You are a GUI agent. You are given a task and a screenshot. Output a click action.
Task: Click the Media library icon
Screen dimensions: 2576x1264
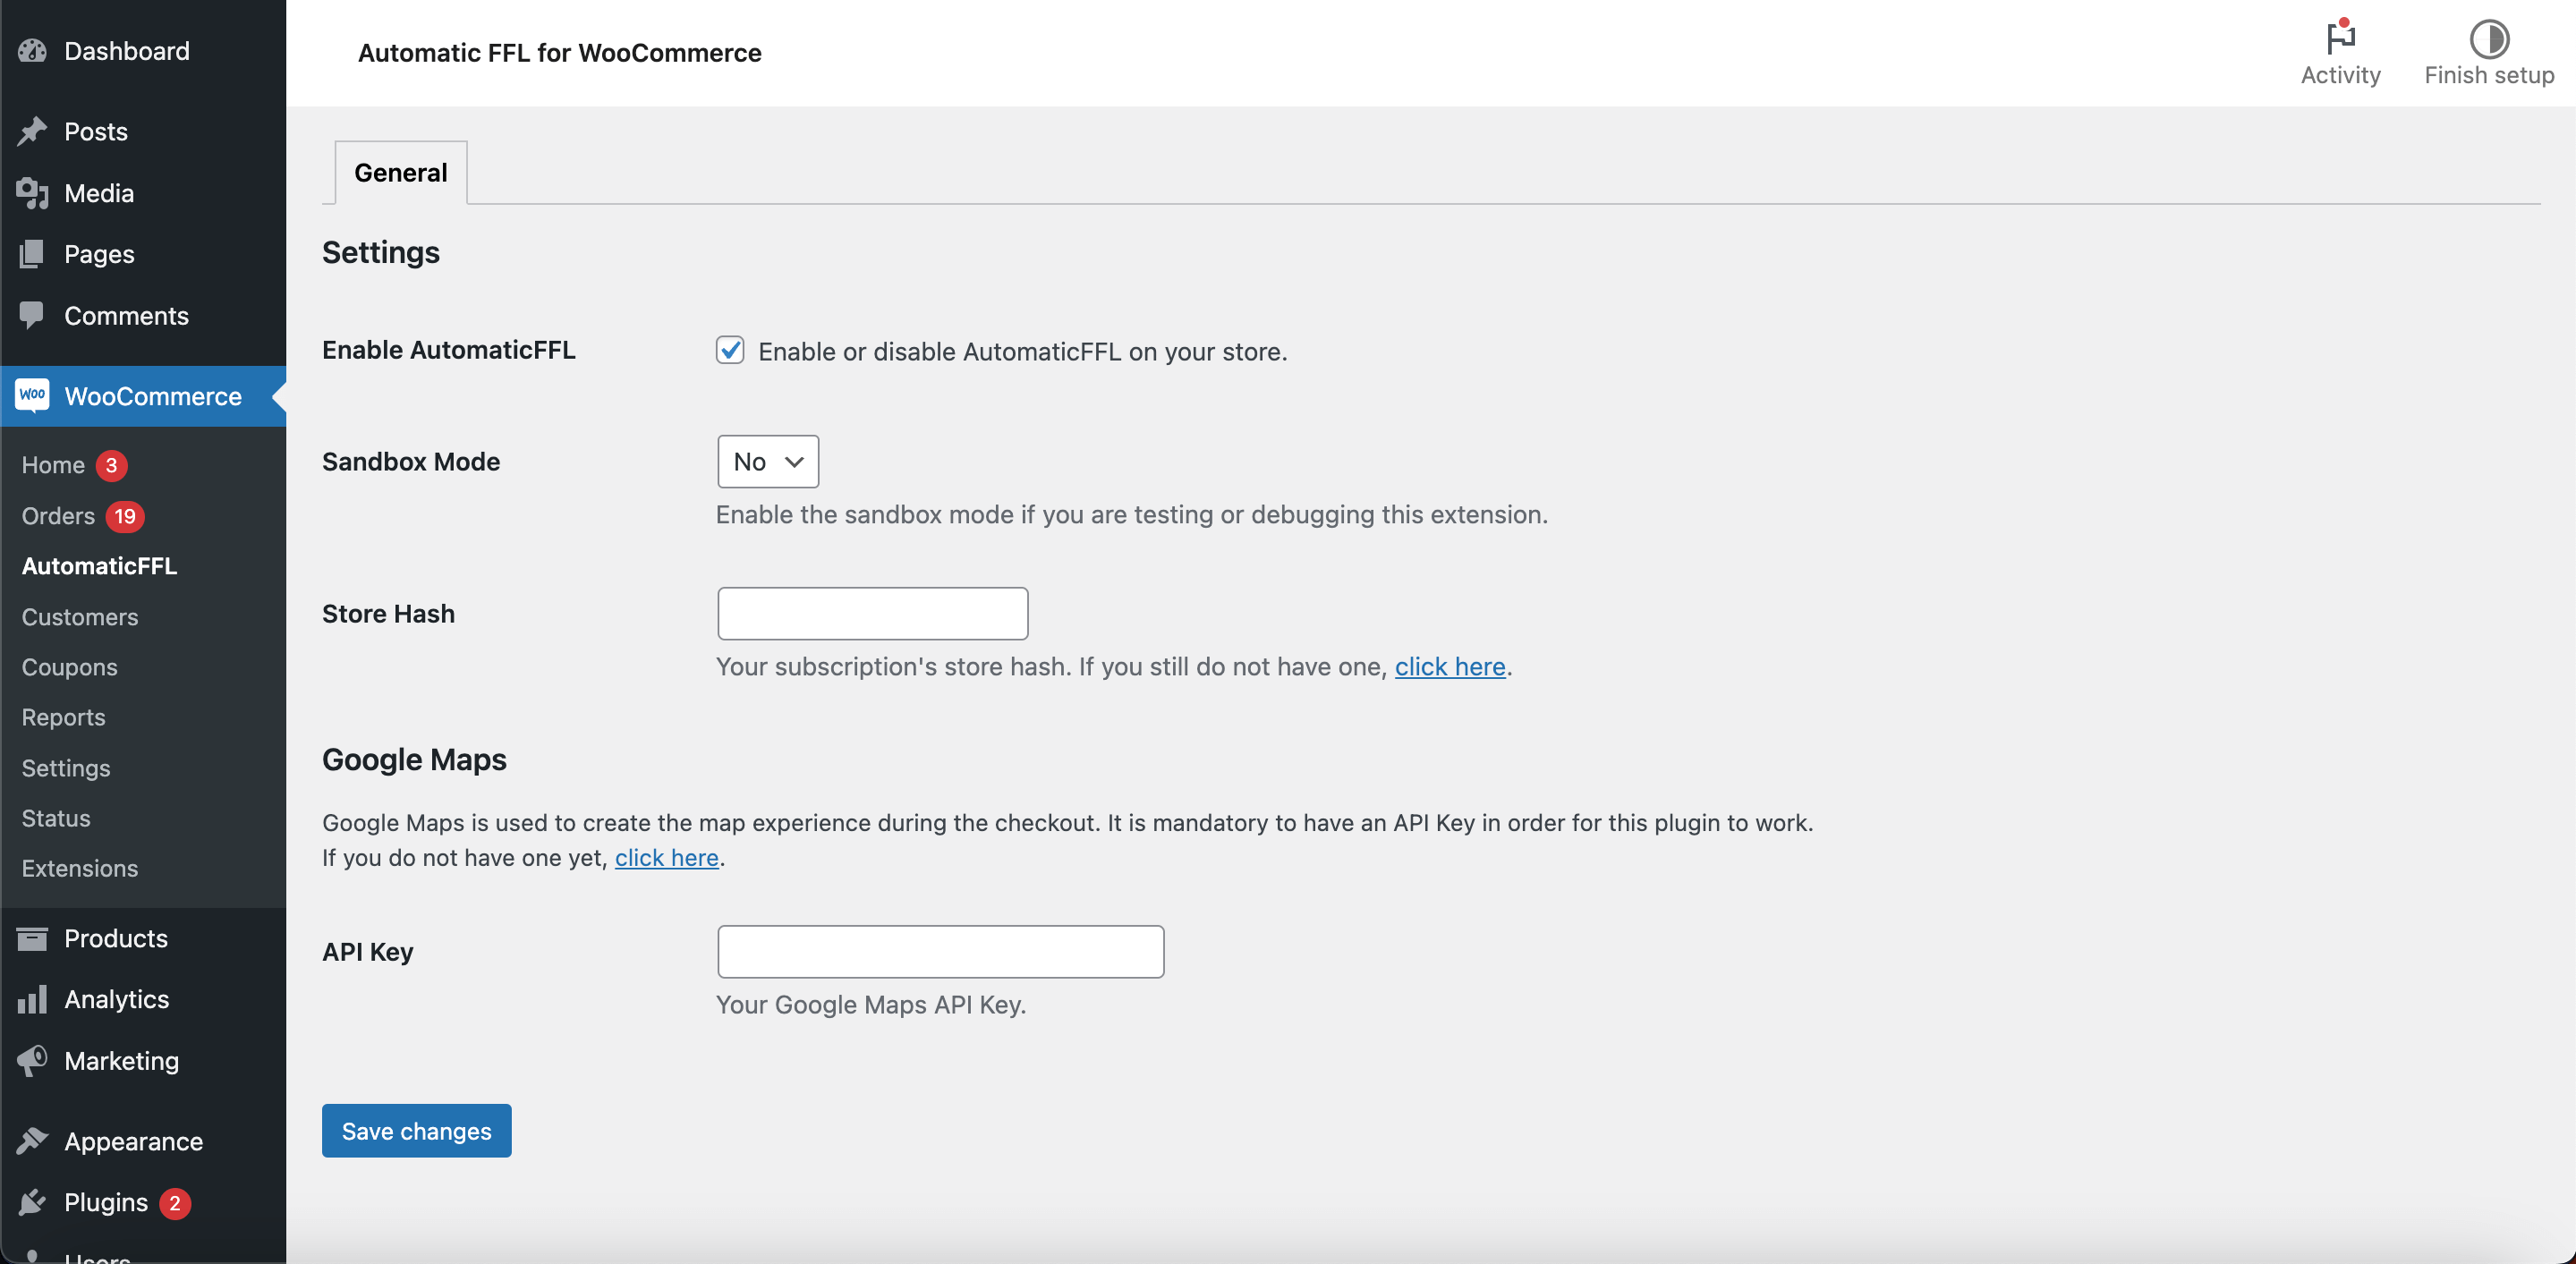point(32,193)
